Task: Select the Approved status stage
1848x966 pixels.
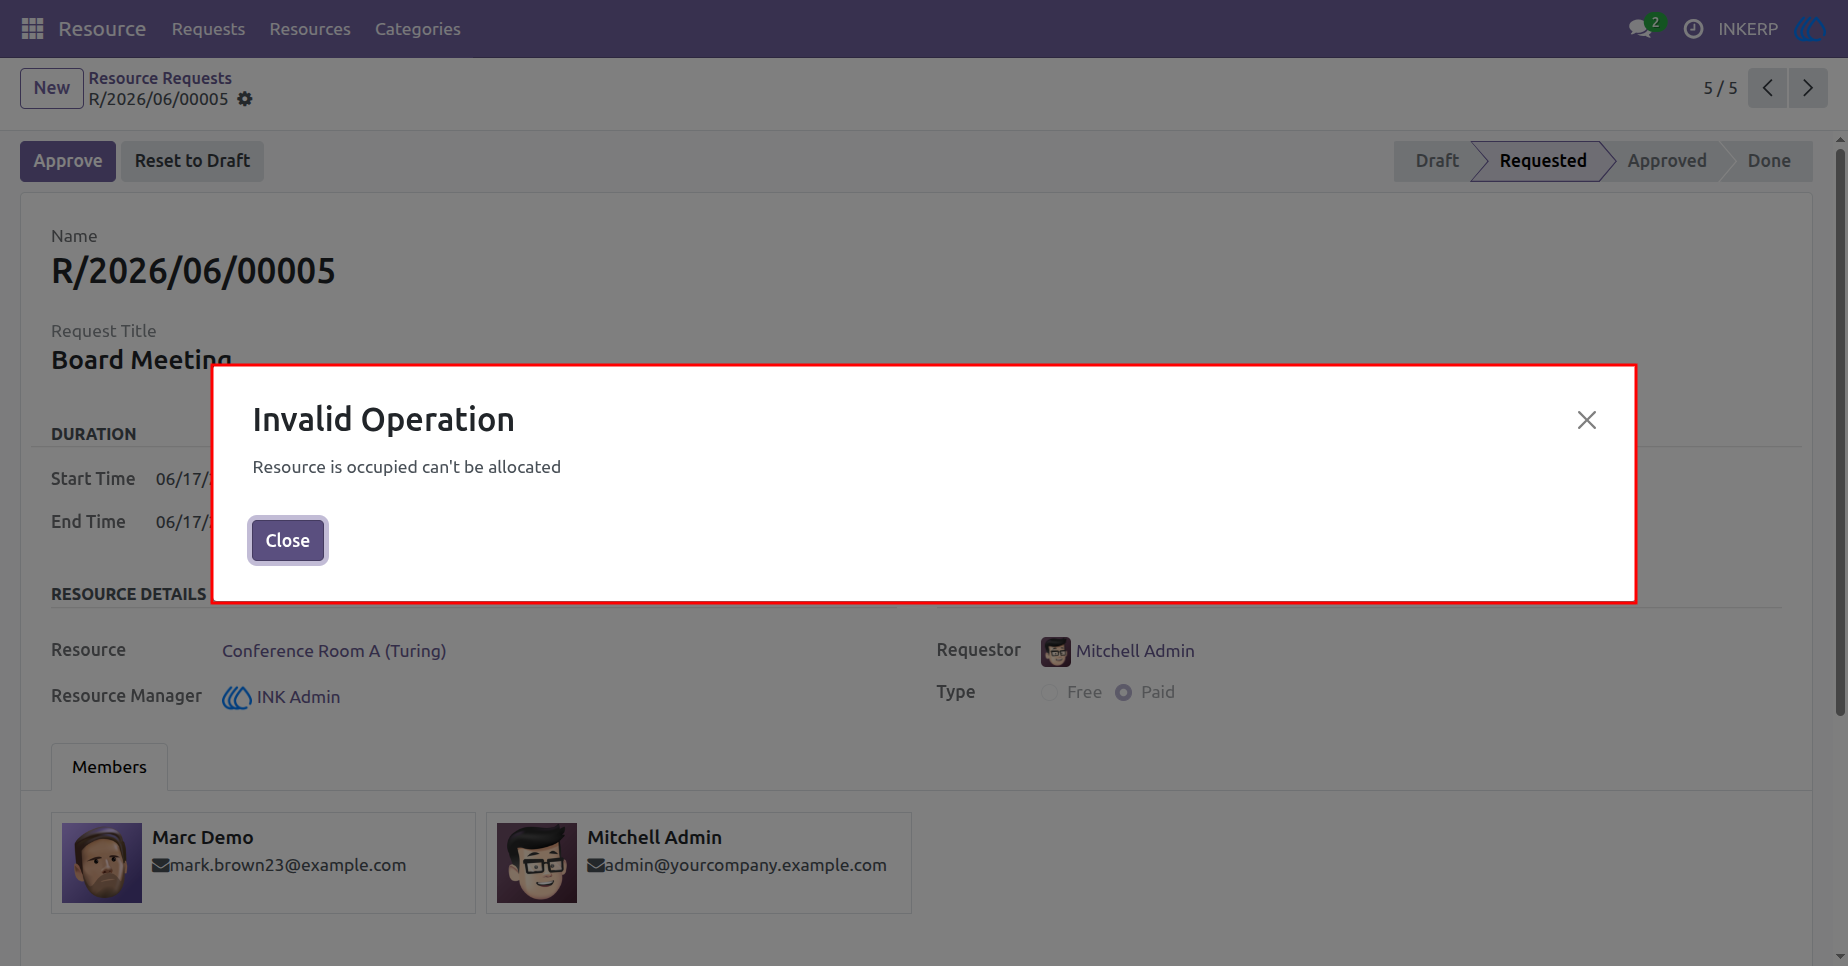Action: tap(1667, 161)
